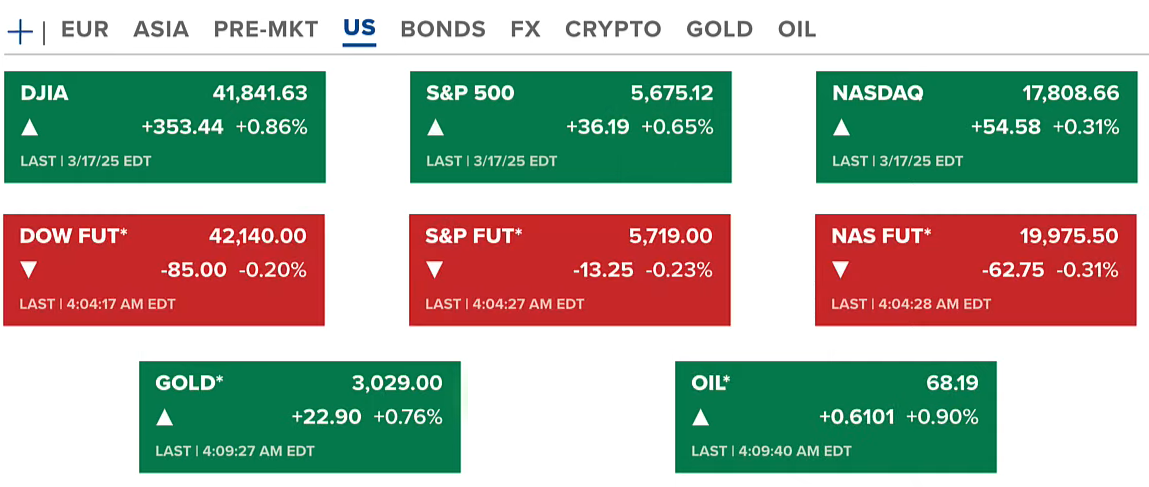
Task: Open the GOLD quote tile label
Action: pos(188,383)
